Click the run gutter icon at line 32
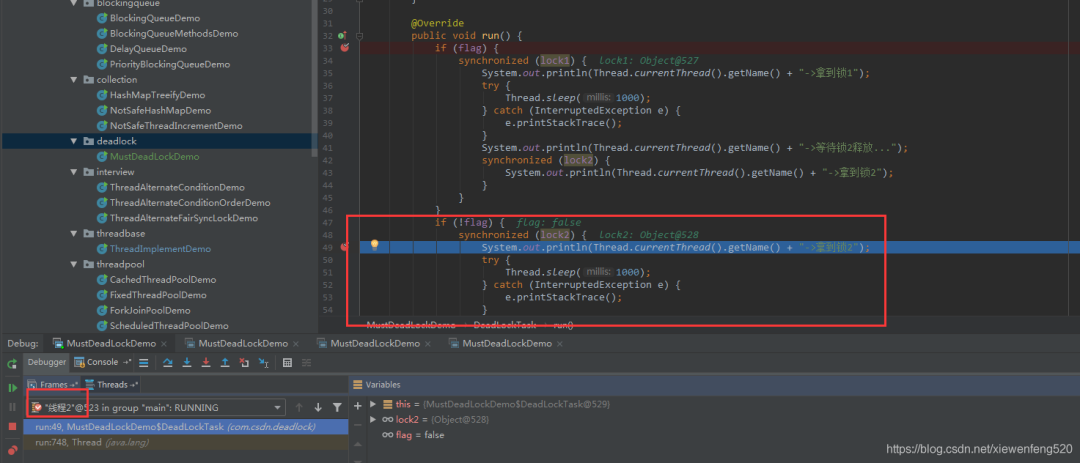Screen dimensions: 1080x463 point(342,35)
